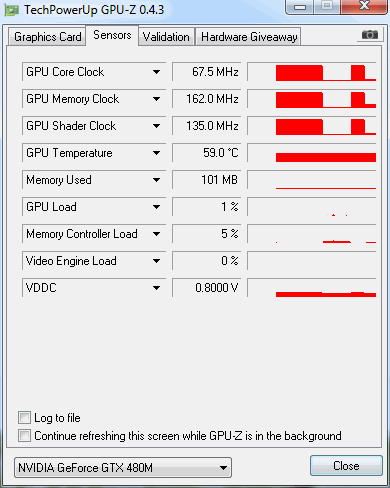Open the Memory Used dropdown
The height and width of the screenshot is (488, 390).
(156, 180)
